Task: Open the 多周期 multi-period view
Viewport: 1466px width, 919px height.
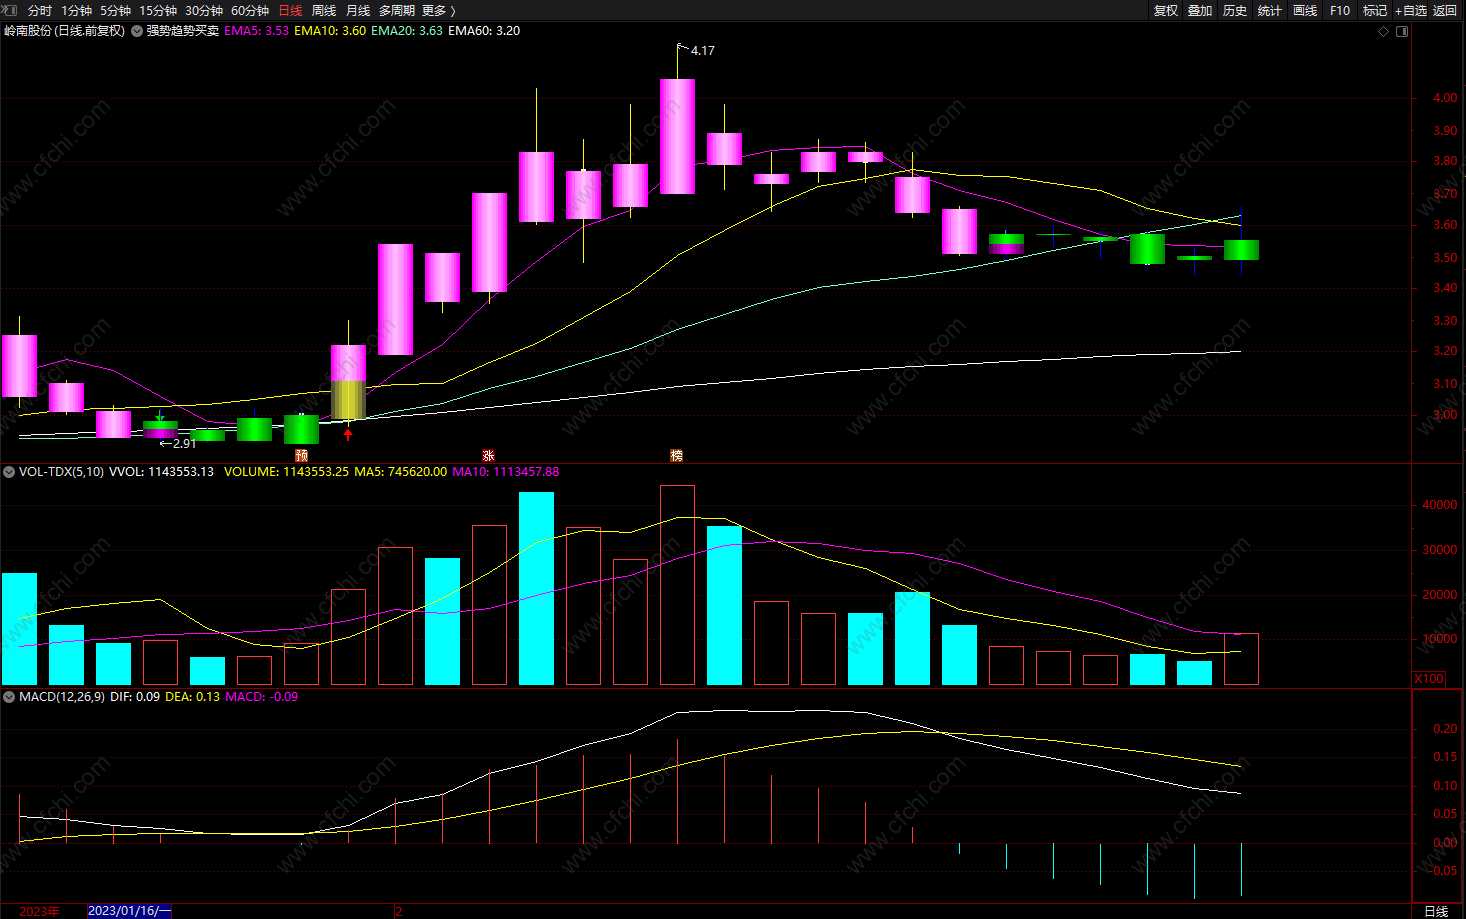Action: 397,10
